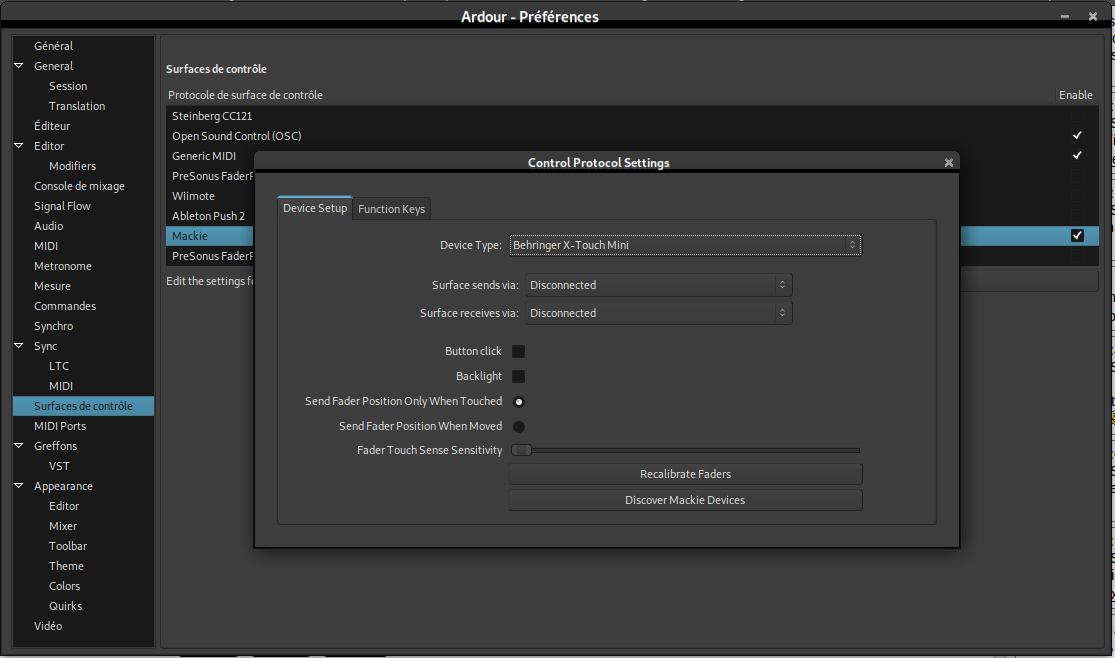The width and height of the screenshot is (1115, 658).
Task: Open Console de mixage preferences
Action: [80, 186]
